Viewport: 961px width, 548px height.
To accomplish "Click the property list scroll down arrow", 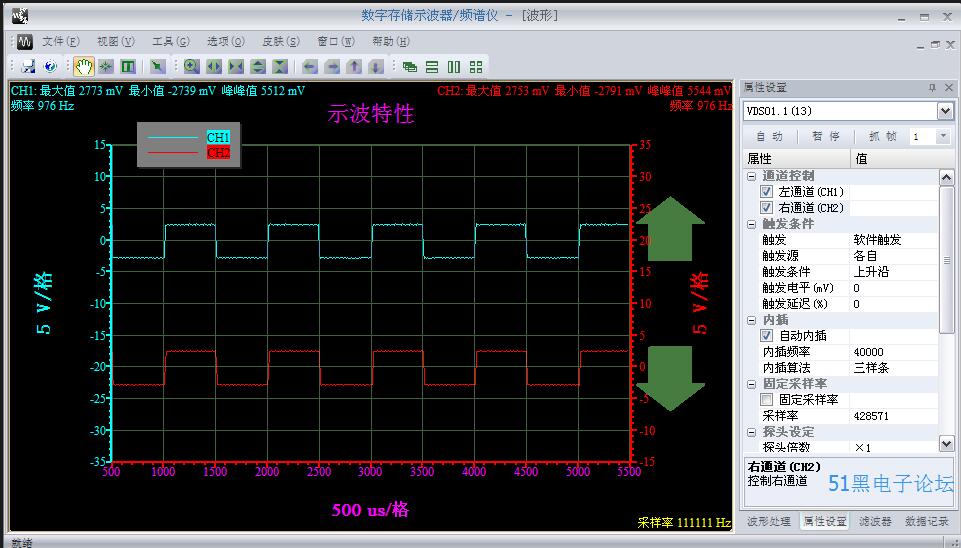I will point(946,444).
